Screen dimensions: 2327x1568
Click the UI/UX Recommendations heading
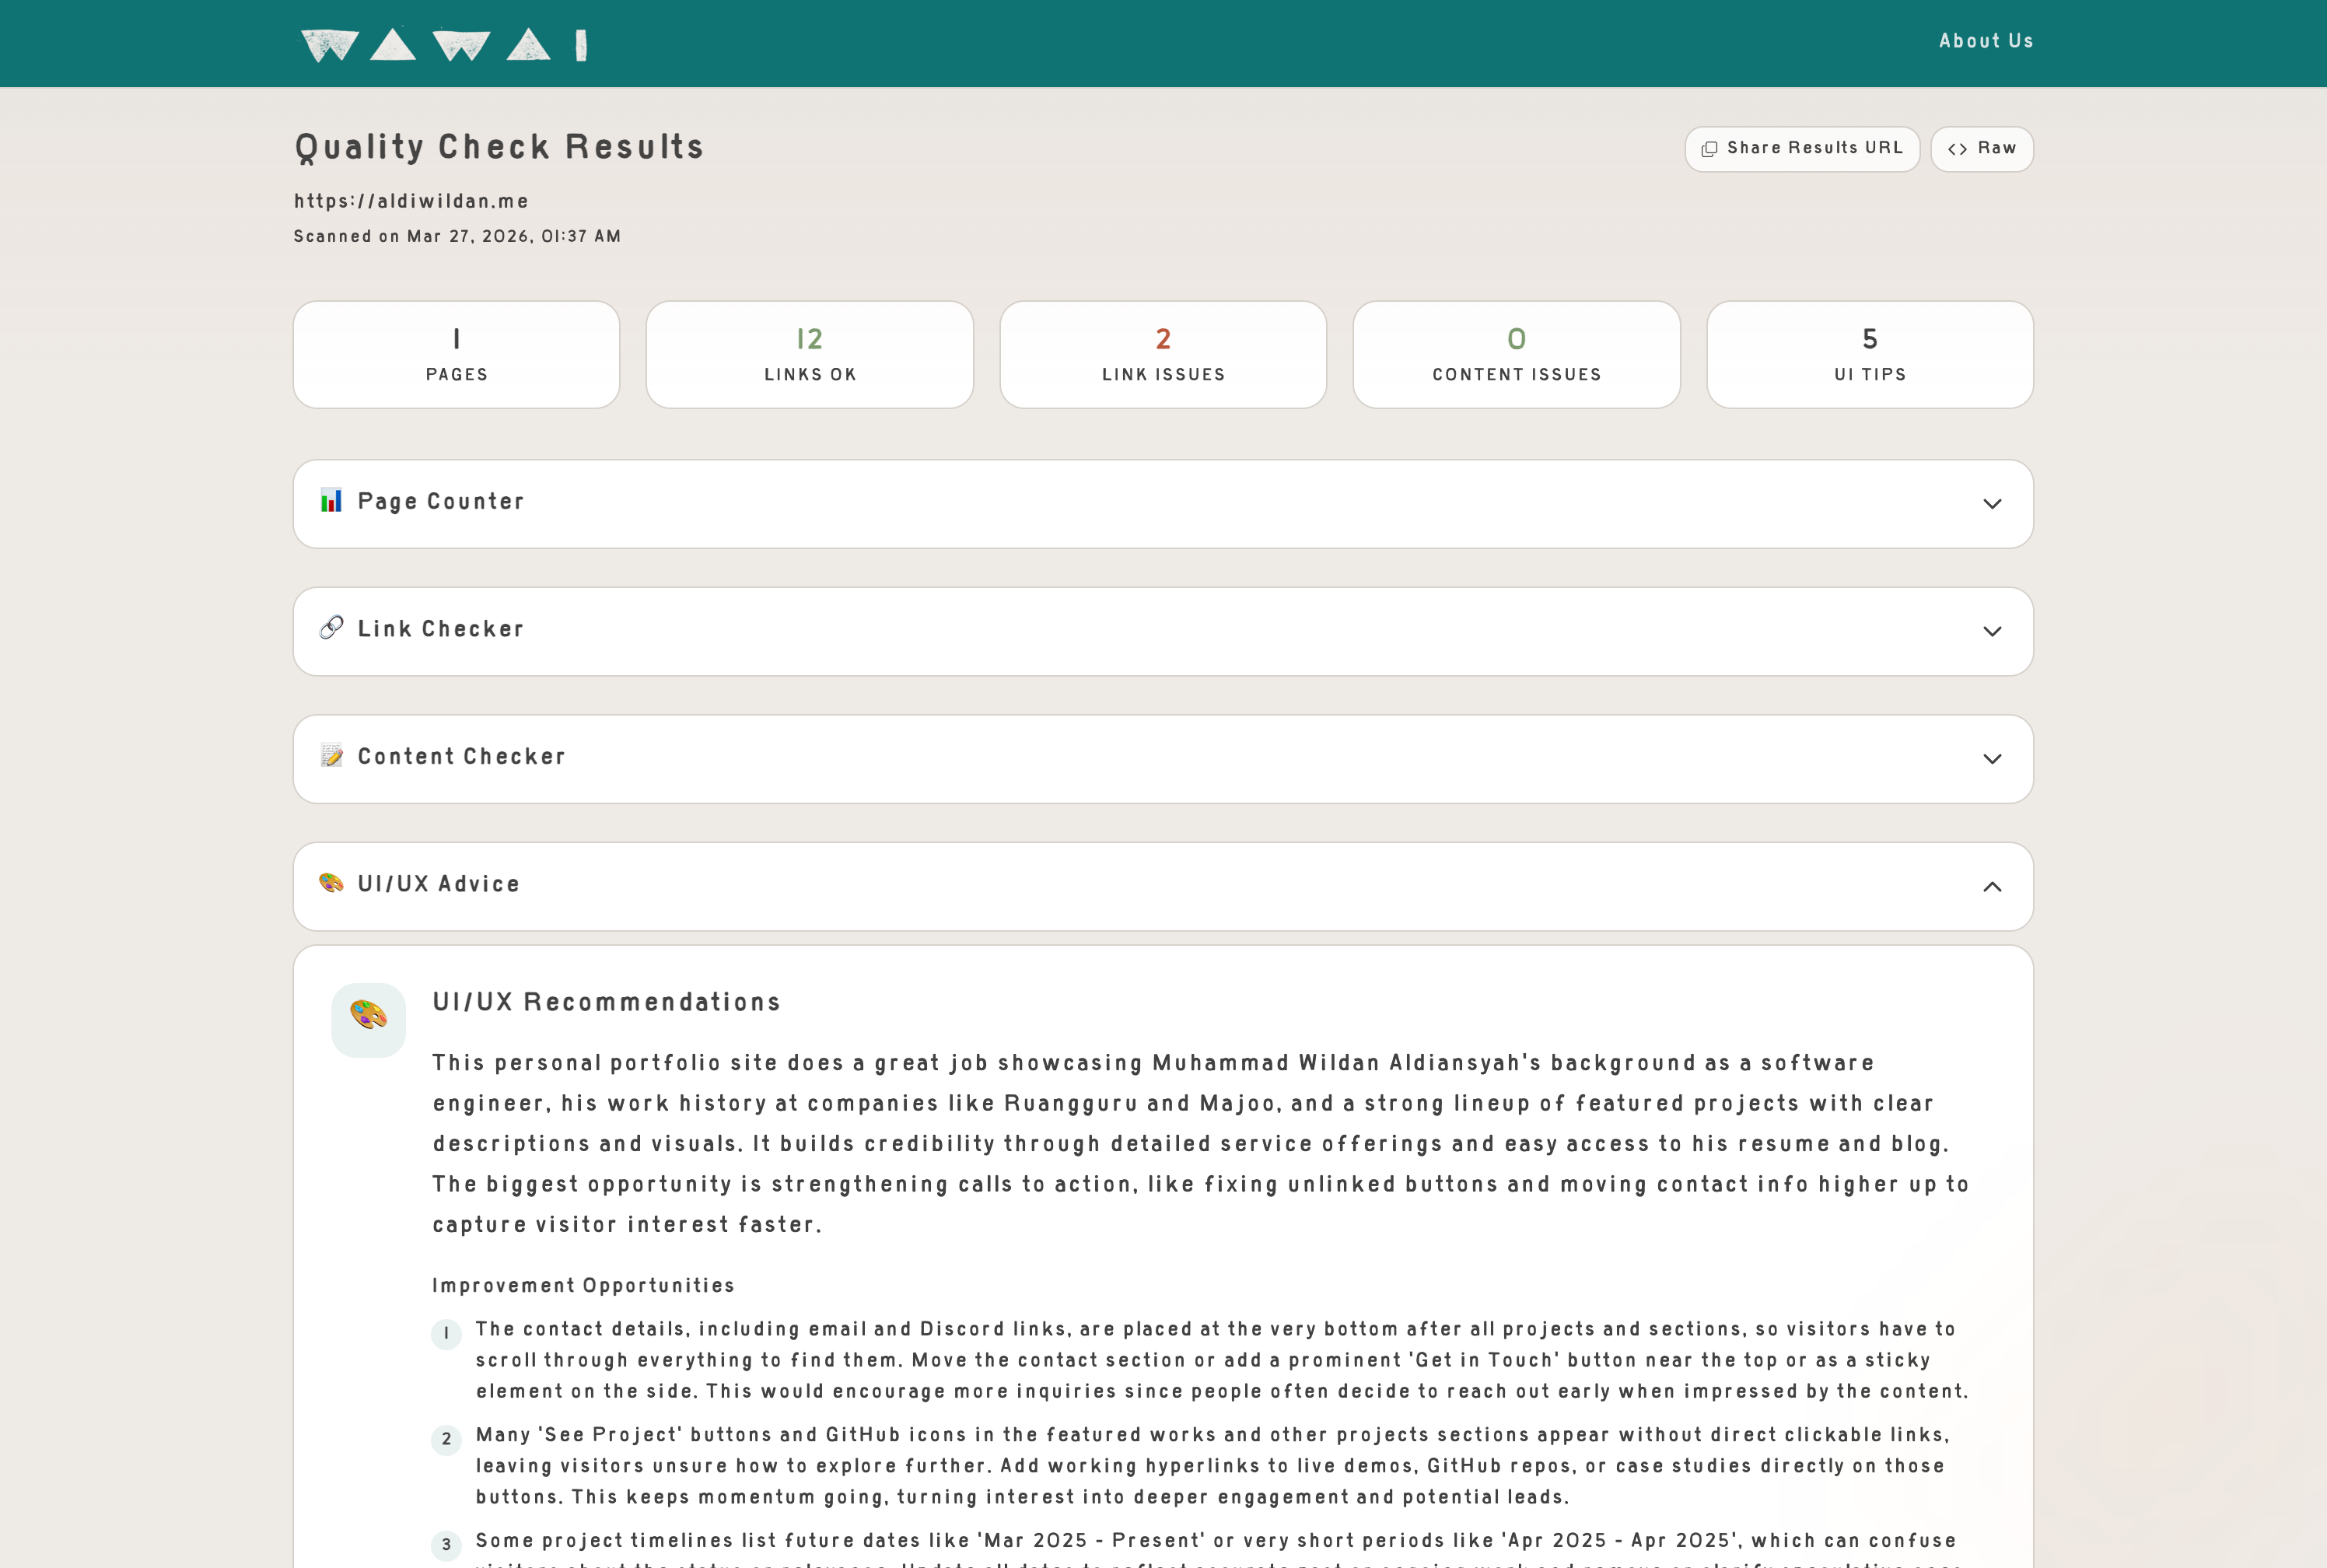[606, 1003]
